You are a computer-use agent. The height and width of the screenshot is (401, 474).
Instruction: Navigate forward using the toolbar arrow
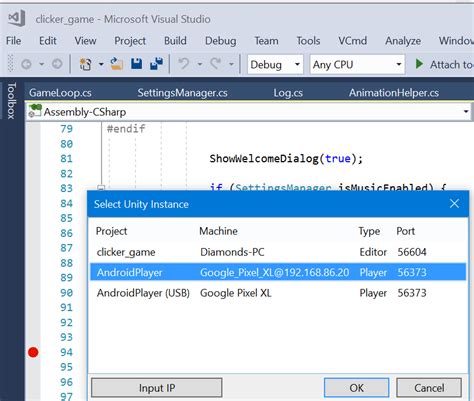pyautogui.click(x=57, y=64)
